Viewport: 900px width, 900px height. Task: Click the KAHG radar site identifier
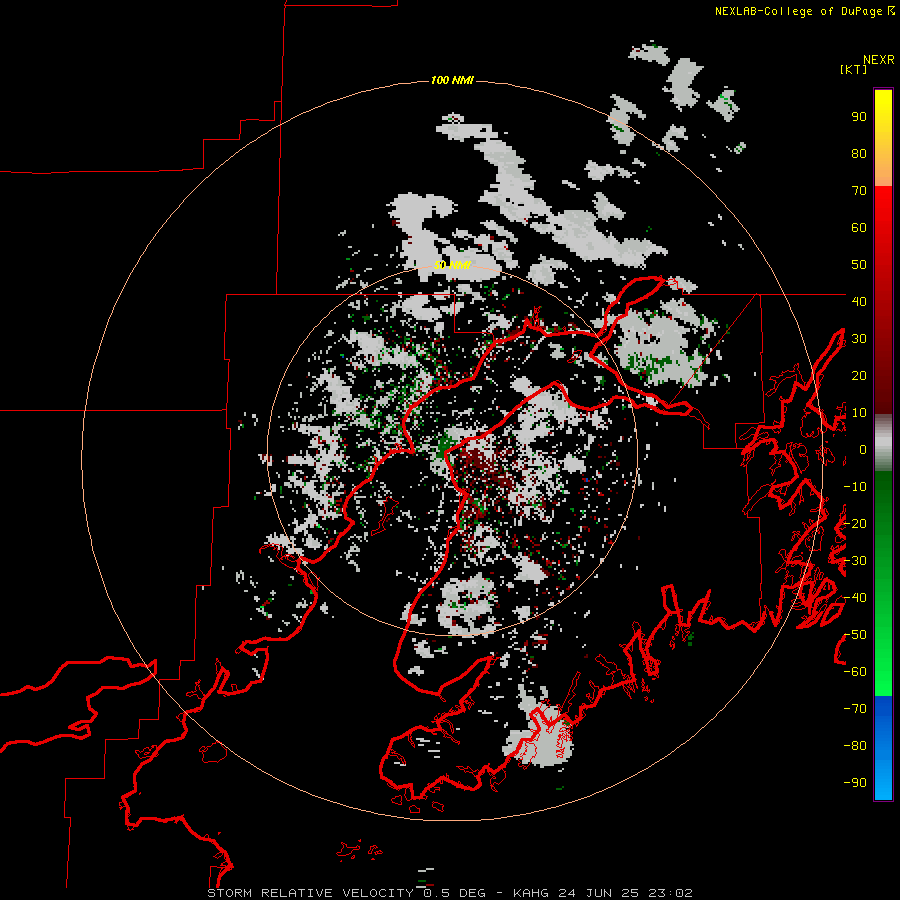(530, 893)
